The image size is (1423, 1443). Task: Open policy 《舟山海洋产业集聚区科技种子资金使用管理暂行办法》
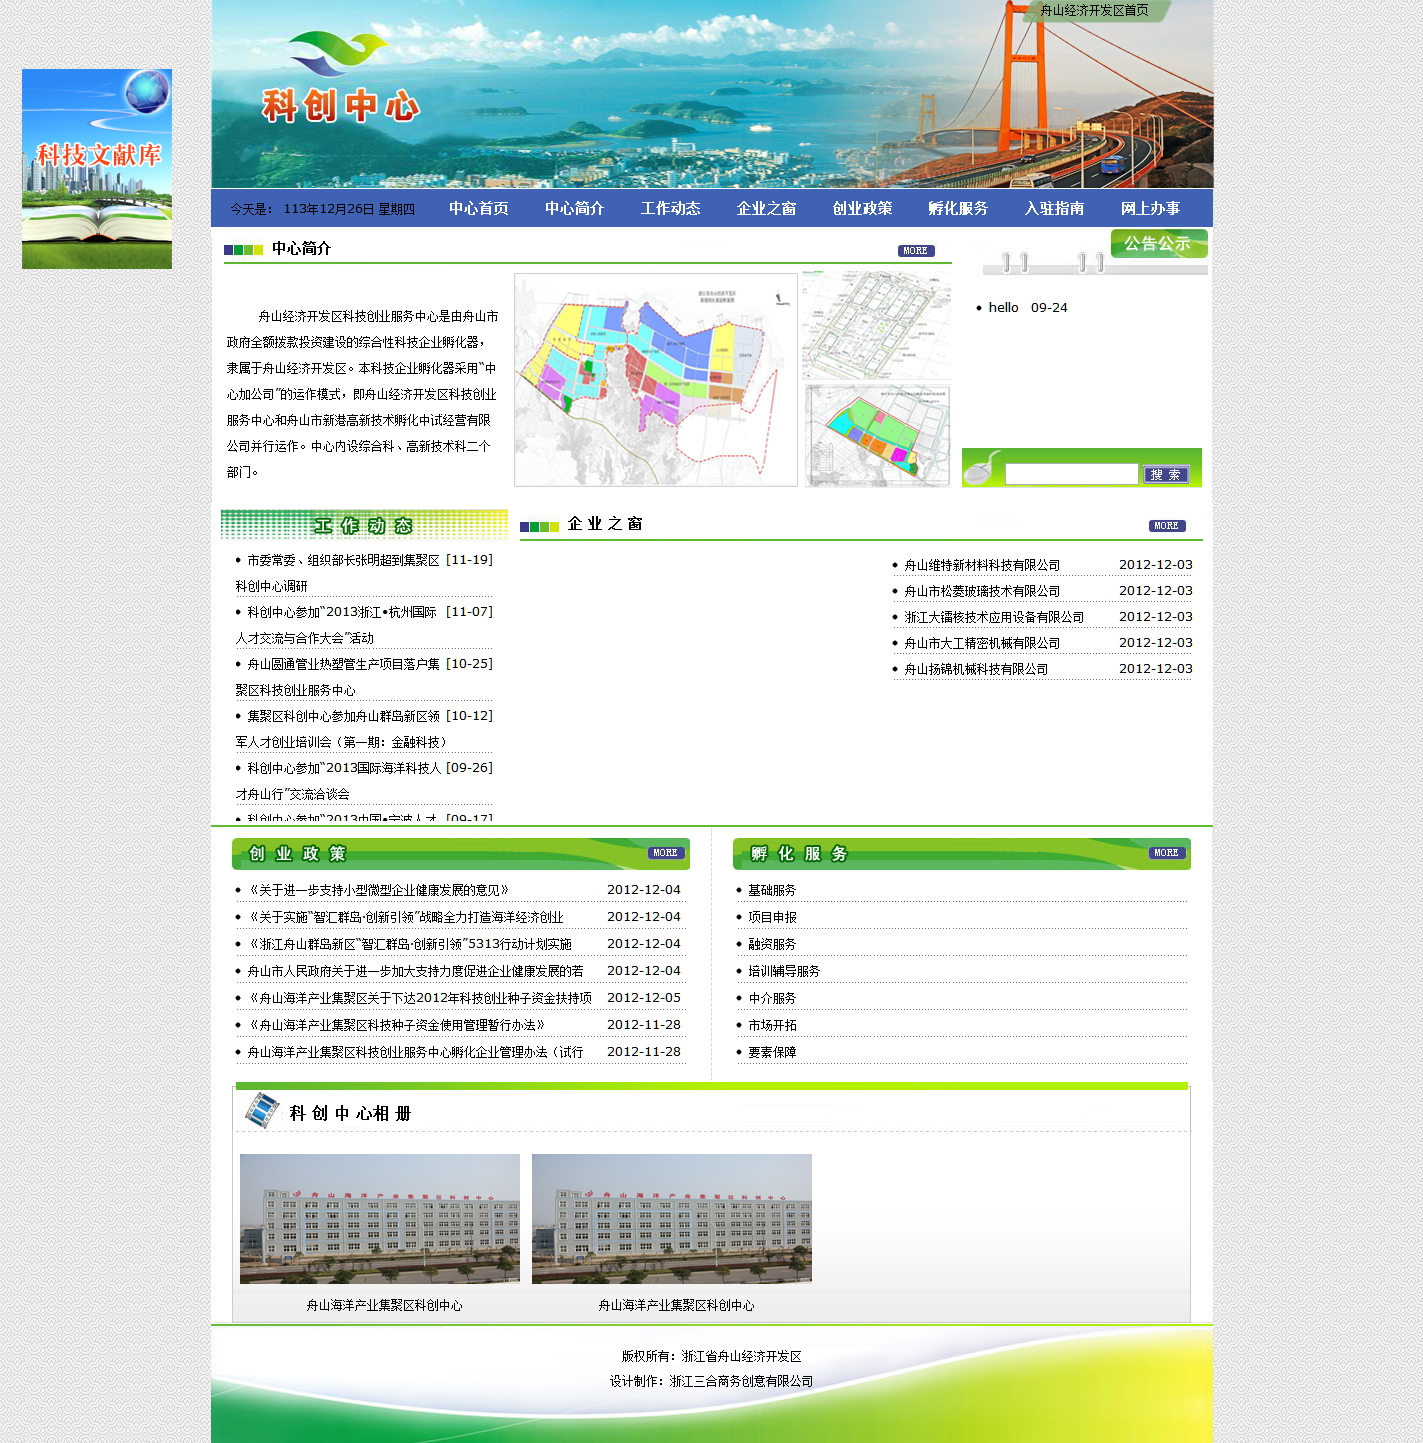[x=398, y=1025]
